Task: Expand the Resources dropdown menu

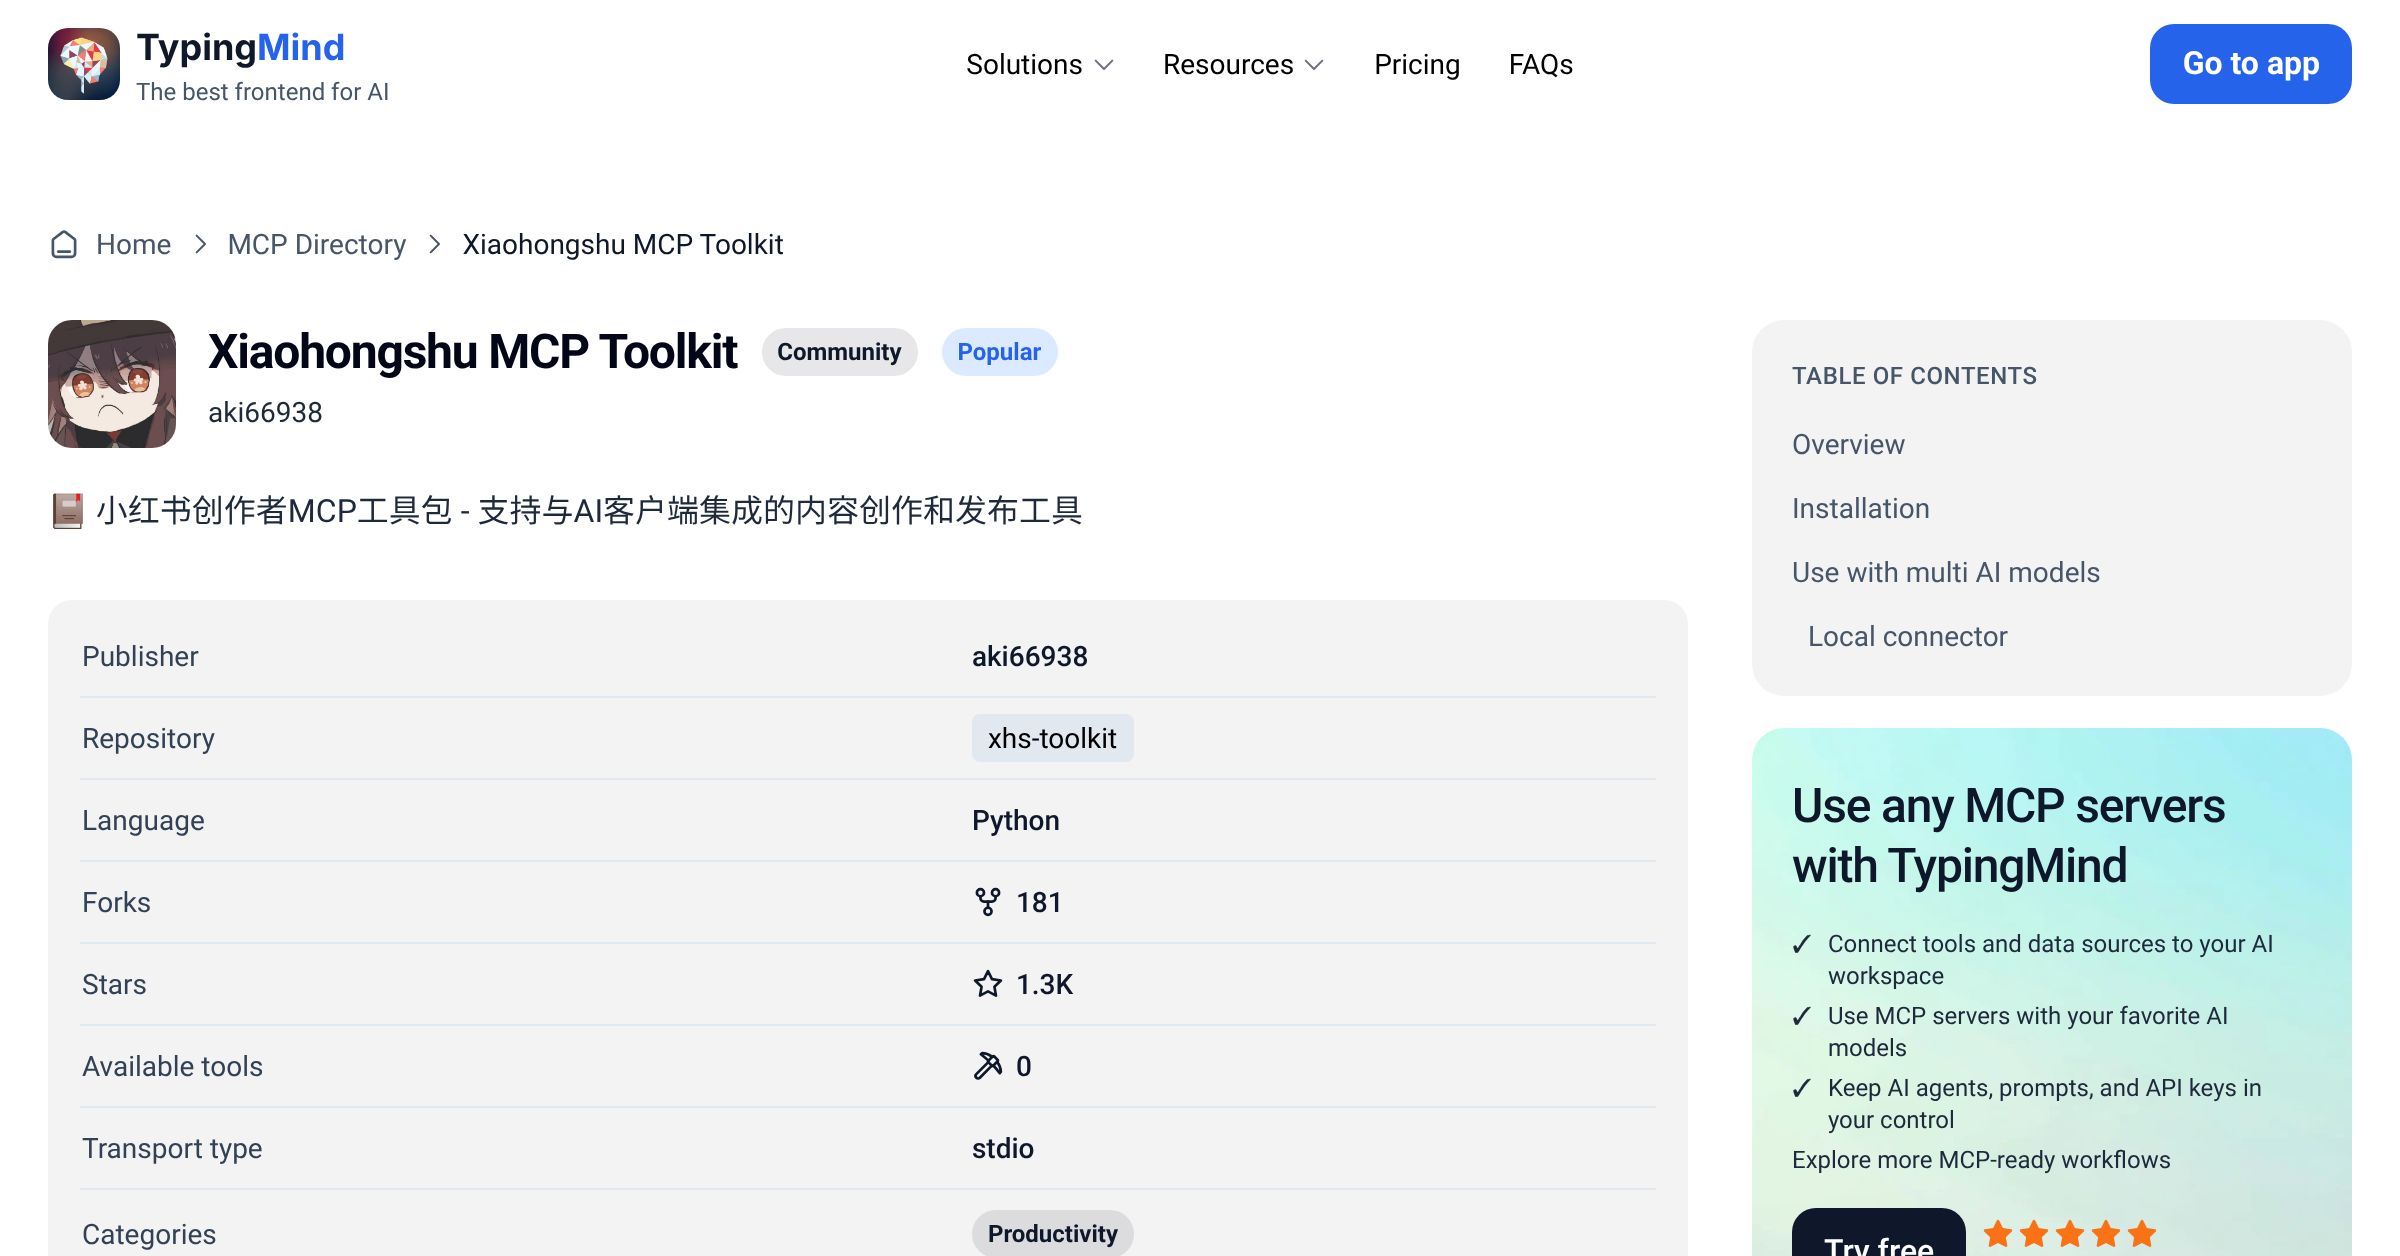Action: click(1243, 64)
